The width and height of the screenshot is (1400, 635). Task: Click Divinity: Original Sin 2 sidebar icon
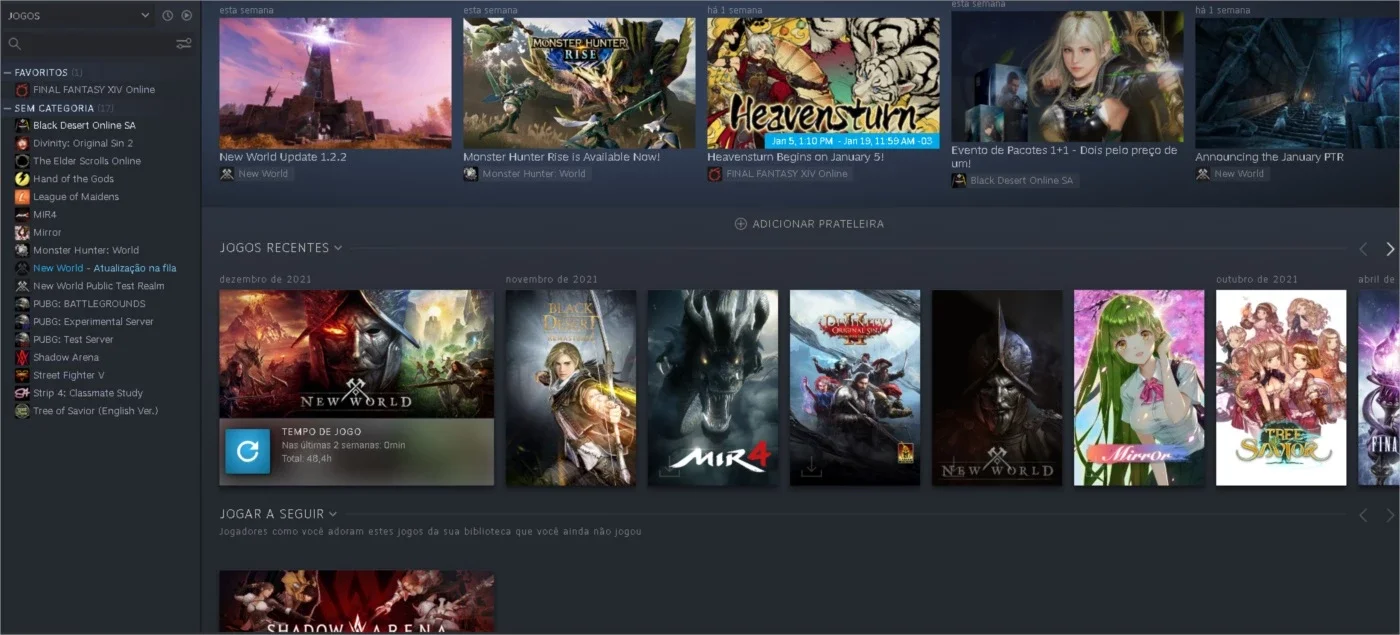(22, 143)
